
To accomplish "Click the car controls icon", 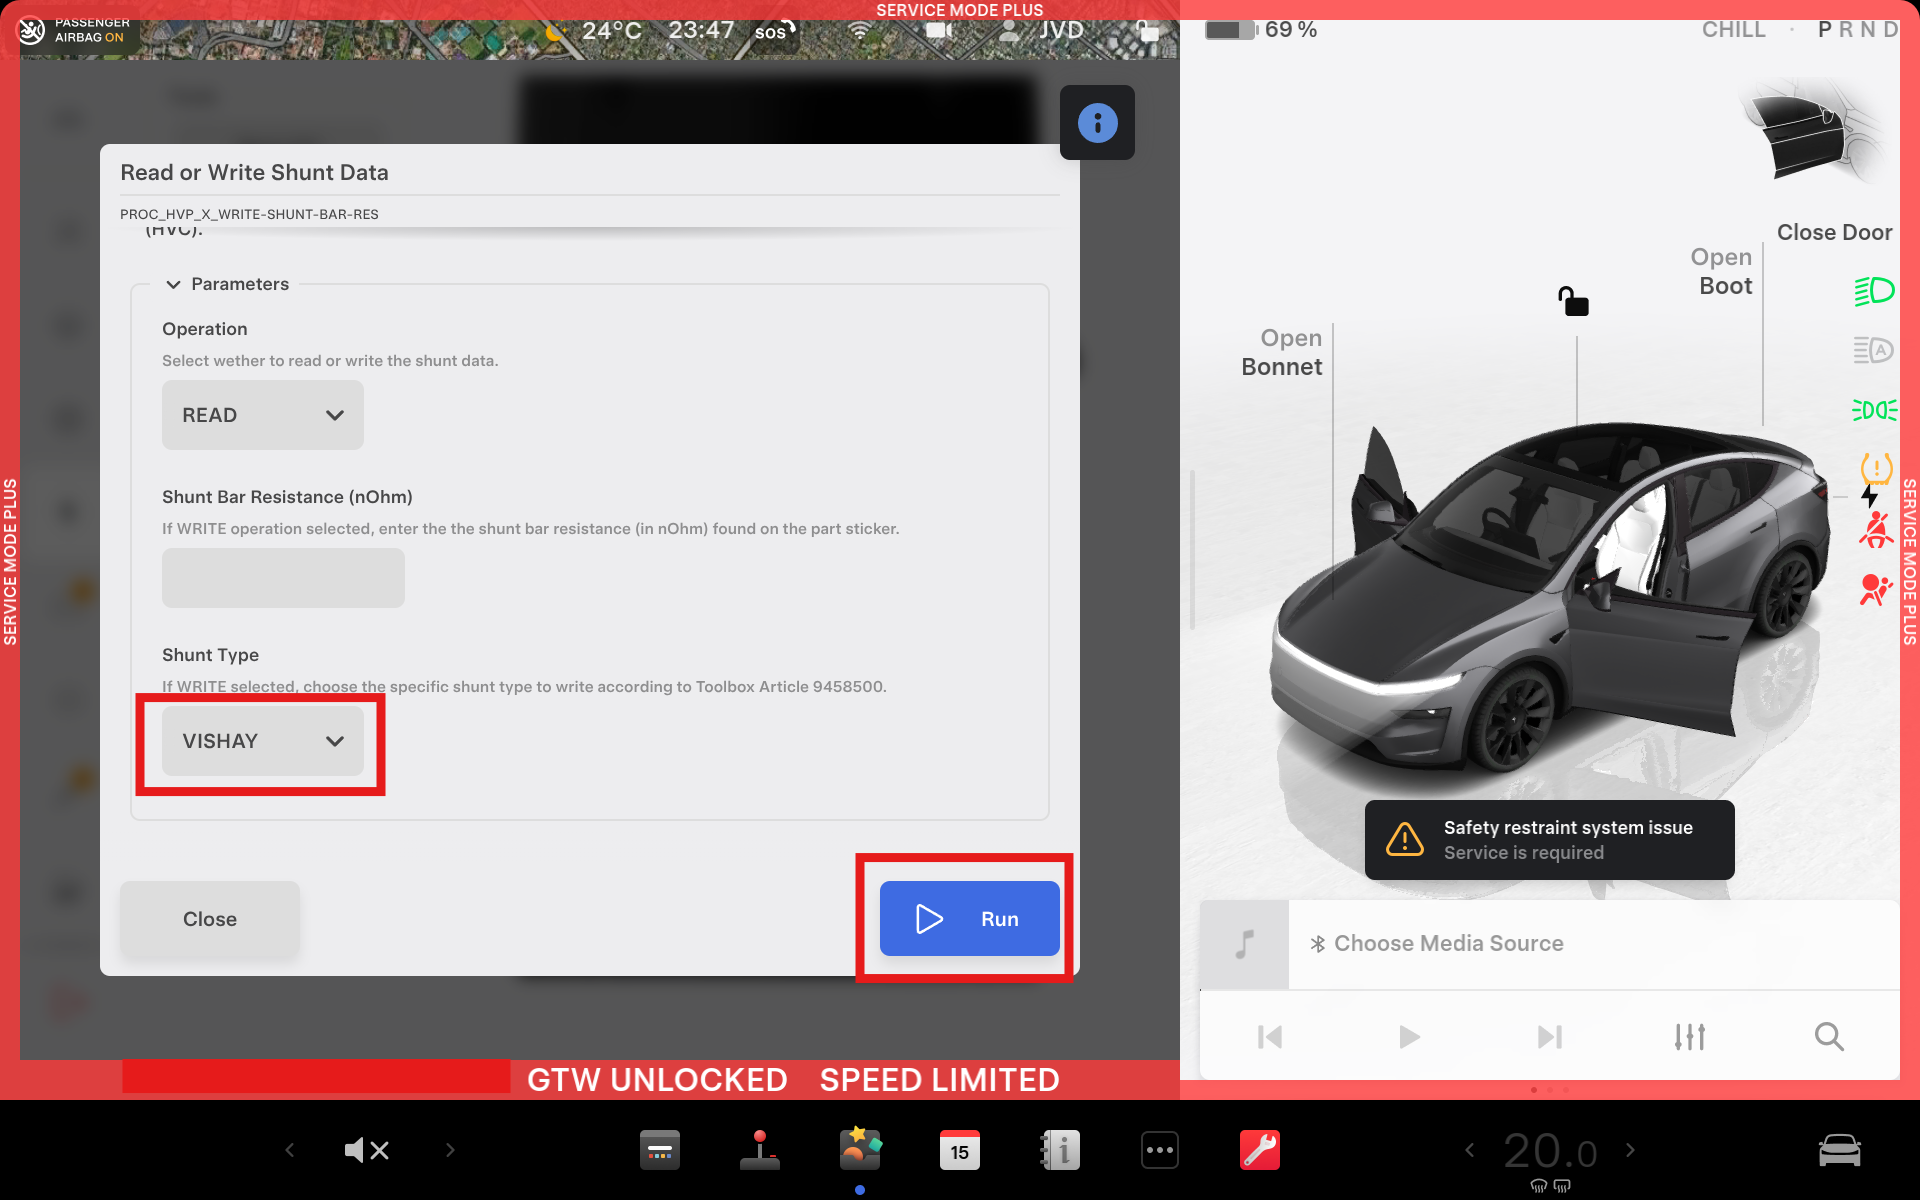I will tap(1838, 1150).
